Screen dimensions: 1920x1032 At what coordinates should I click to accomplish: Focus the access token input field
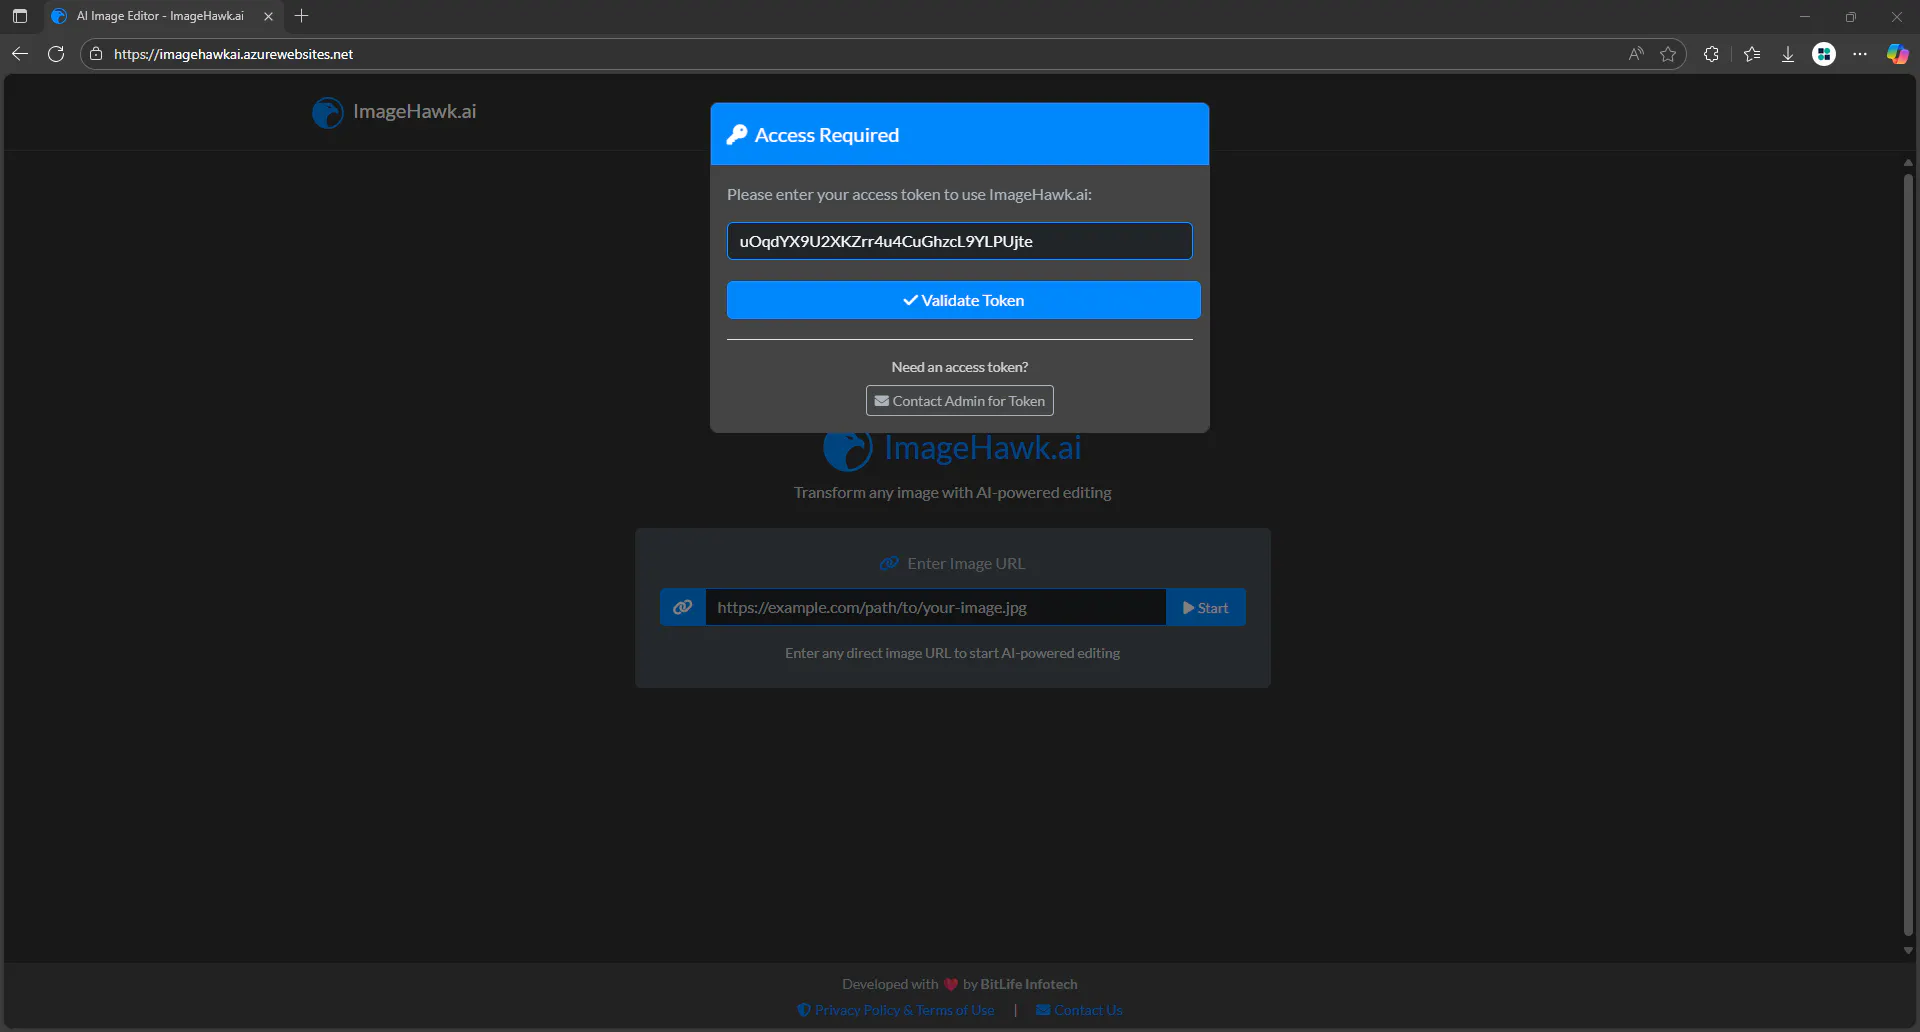click(959, 241)
